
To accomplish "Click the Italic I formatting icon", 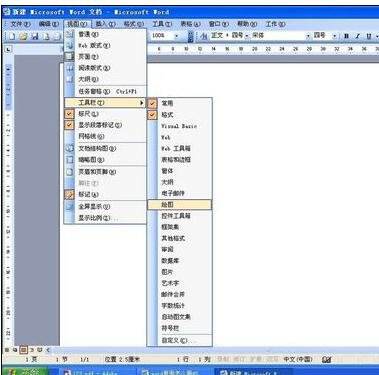I will (x=358, y=36).
